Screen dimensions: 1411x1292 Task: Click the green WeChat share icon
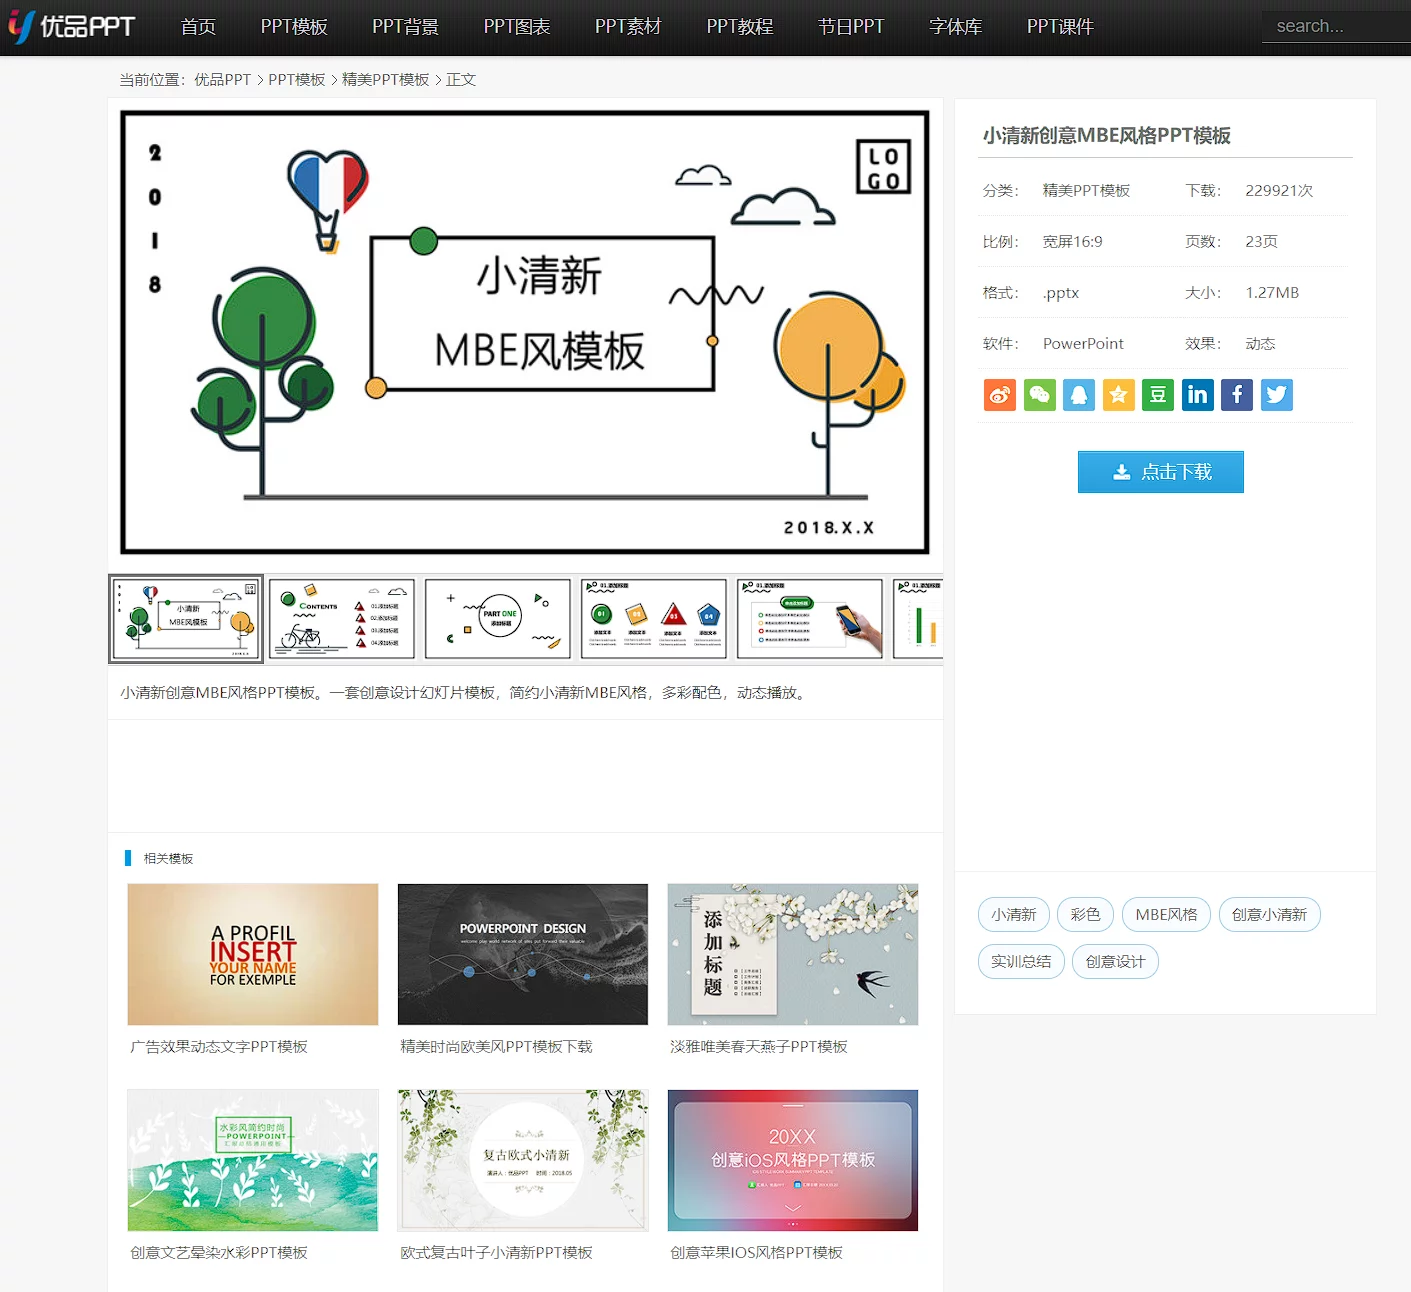[x=1039, y=395]
